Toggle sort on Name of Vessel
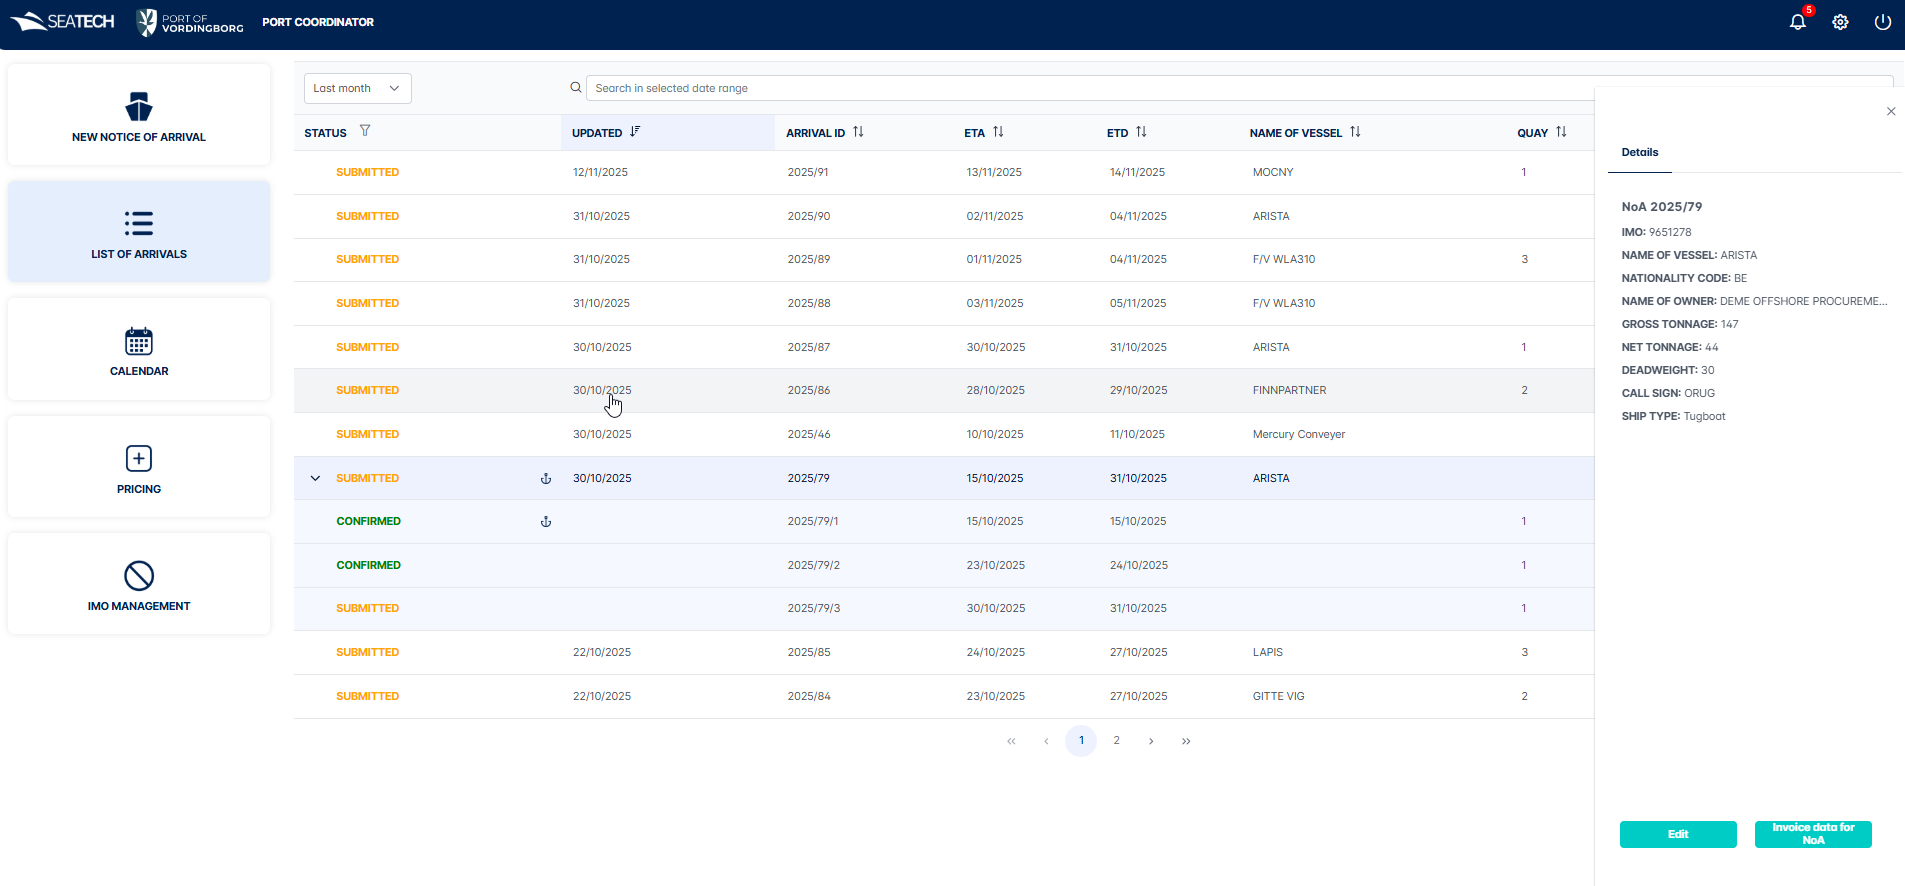Screen dimensions: 1905x886 [1355, 132]
